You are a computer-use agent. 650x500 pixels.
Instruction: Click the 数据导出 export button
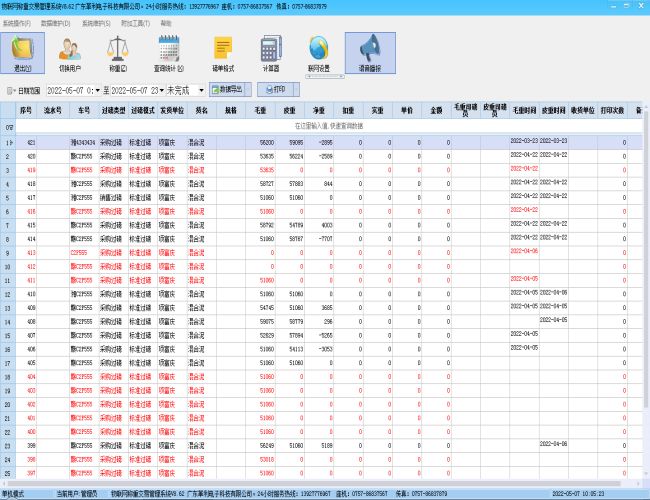pos(228,90)
